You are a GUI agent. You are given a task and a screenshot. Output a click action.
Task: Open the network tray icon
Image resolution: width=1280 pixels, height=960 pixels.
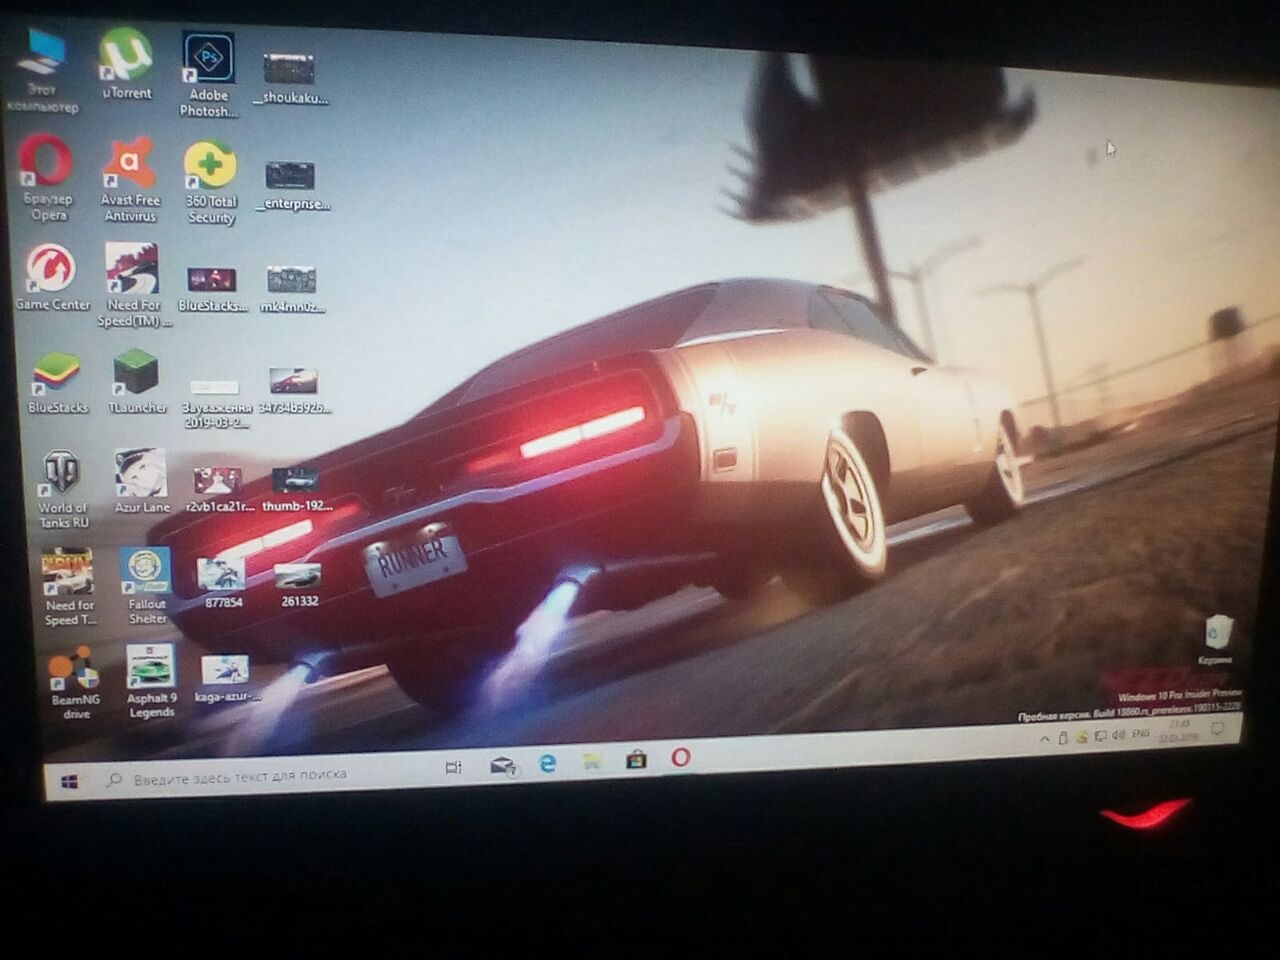point(1099,736)
